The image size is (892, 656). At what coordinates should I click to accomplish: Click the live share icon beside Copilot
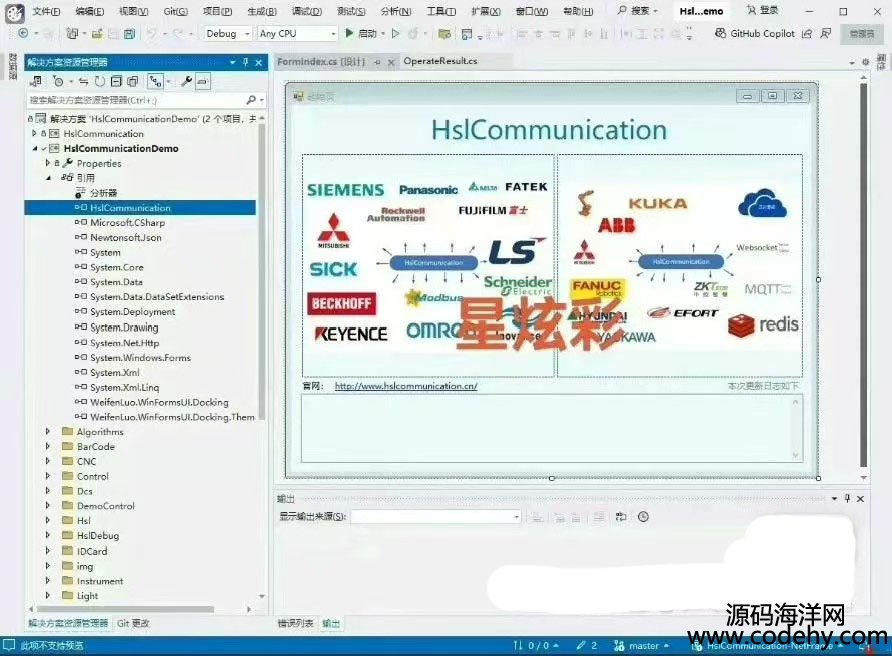tap(807, 34)
